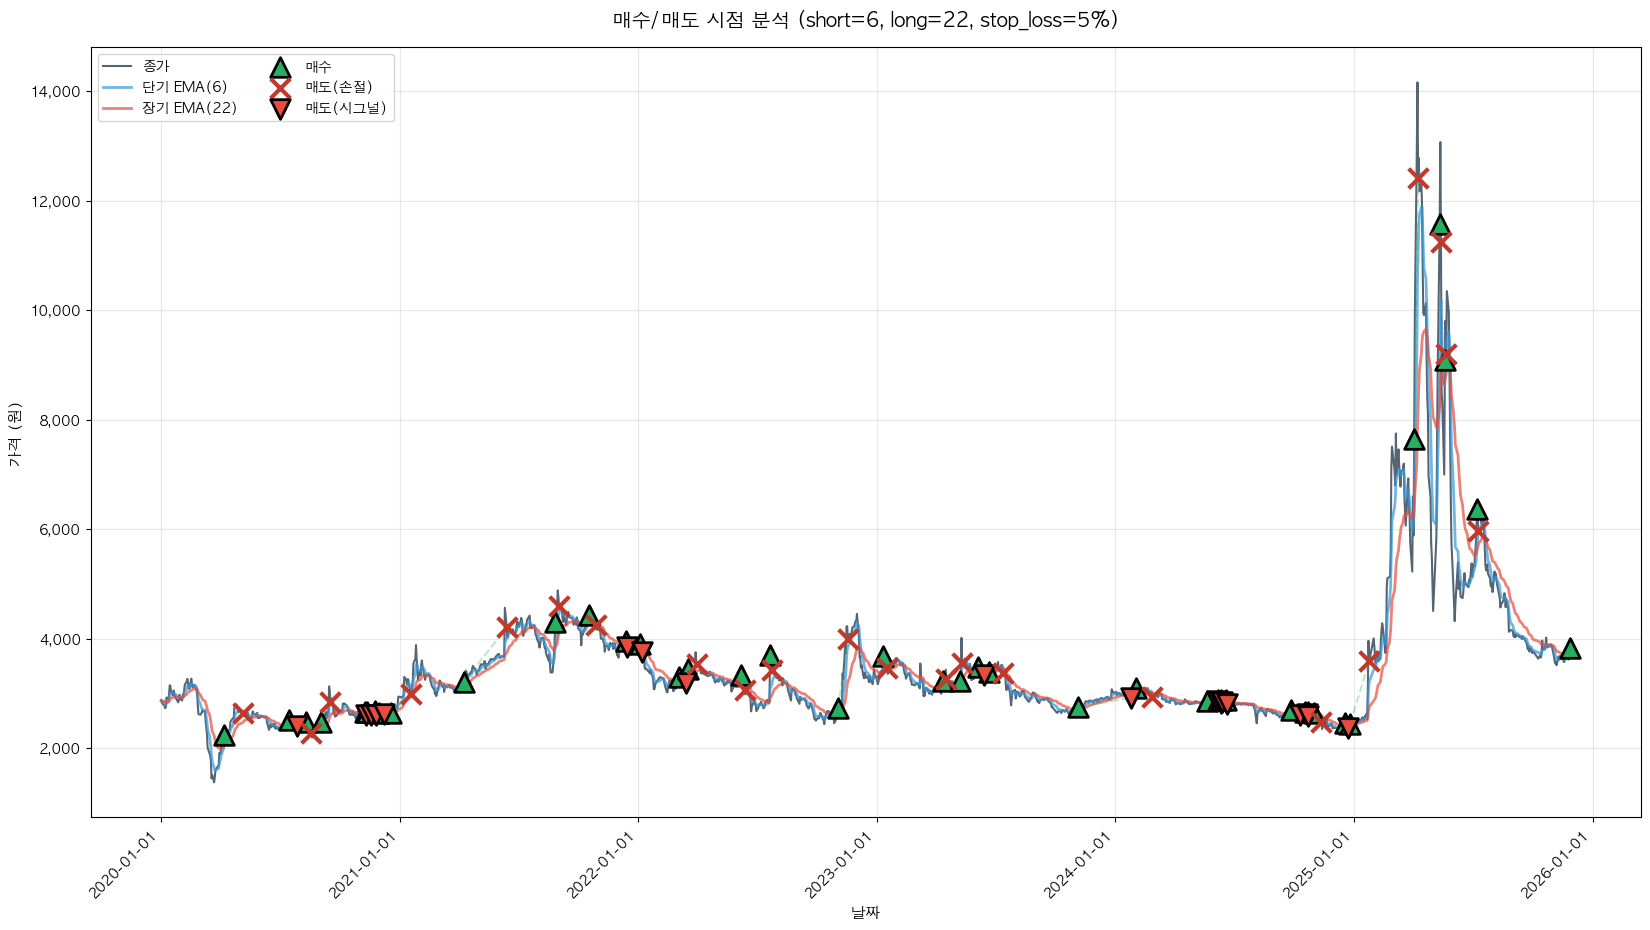Click the red X 매도(손절) legend icon
Image resolution: width=1650 pixels, height=930 pixels.
[x=280, y=87]
